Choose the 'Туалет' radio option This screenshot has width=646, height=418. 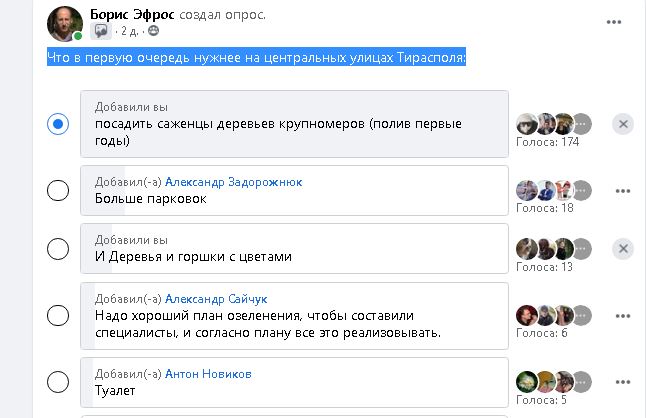pos(58,381)
